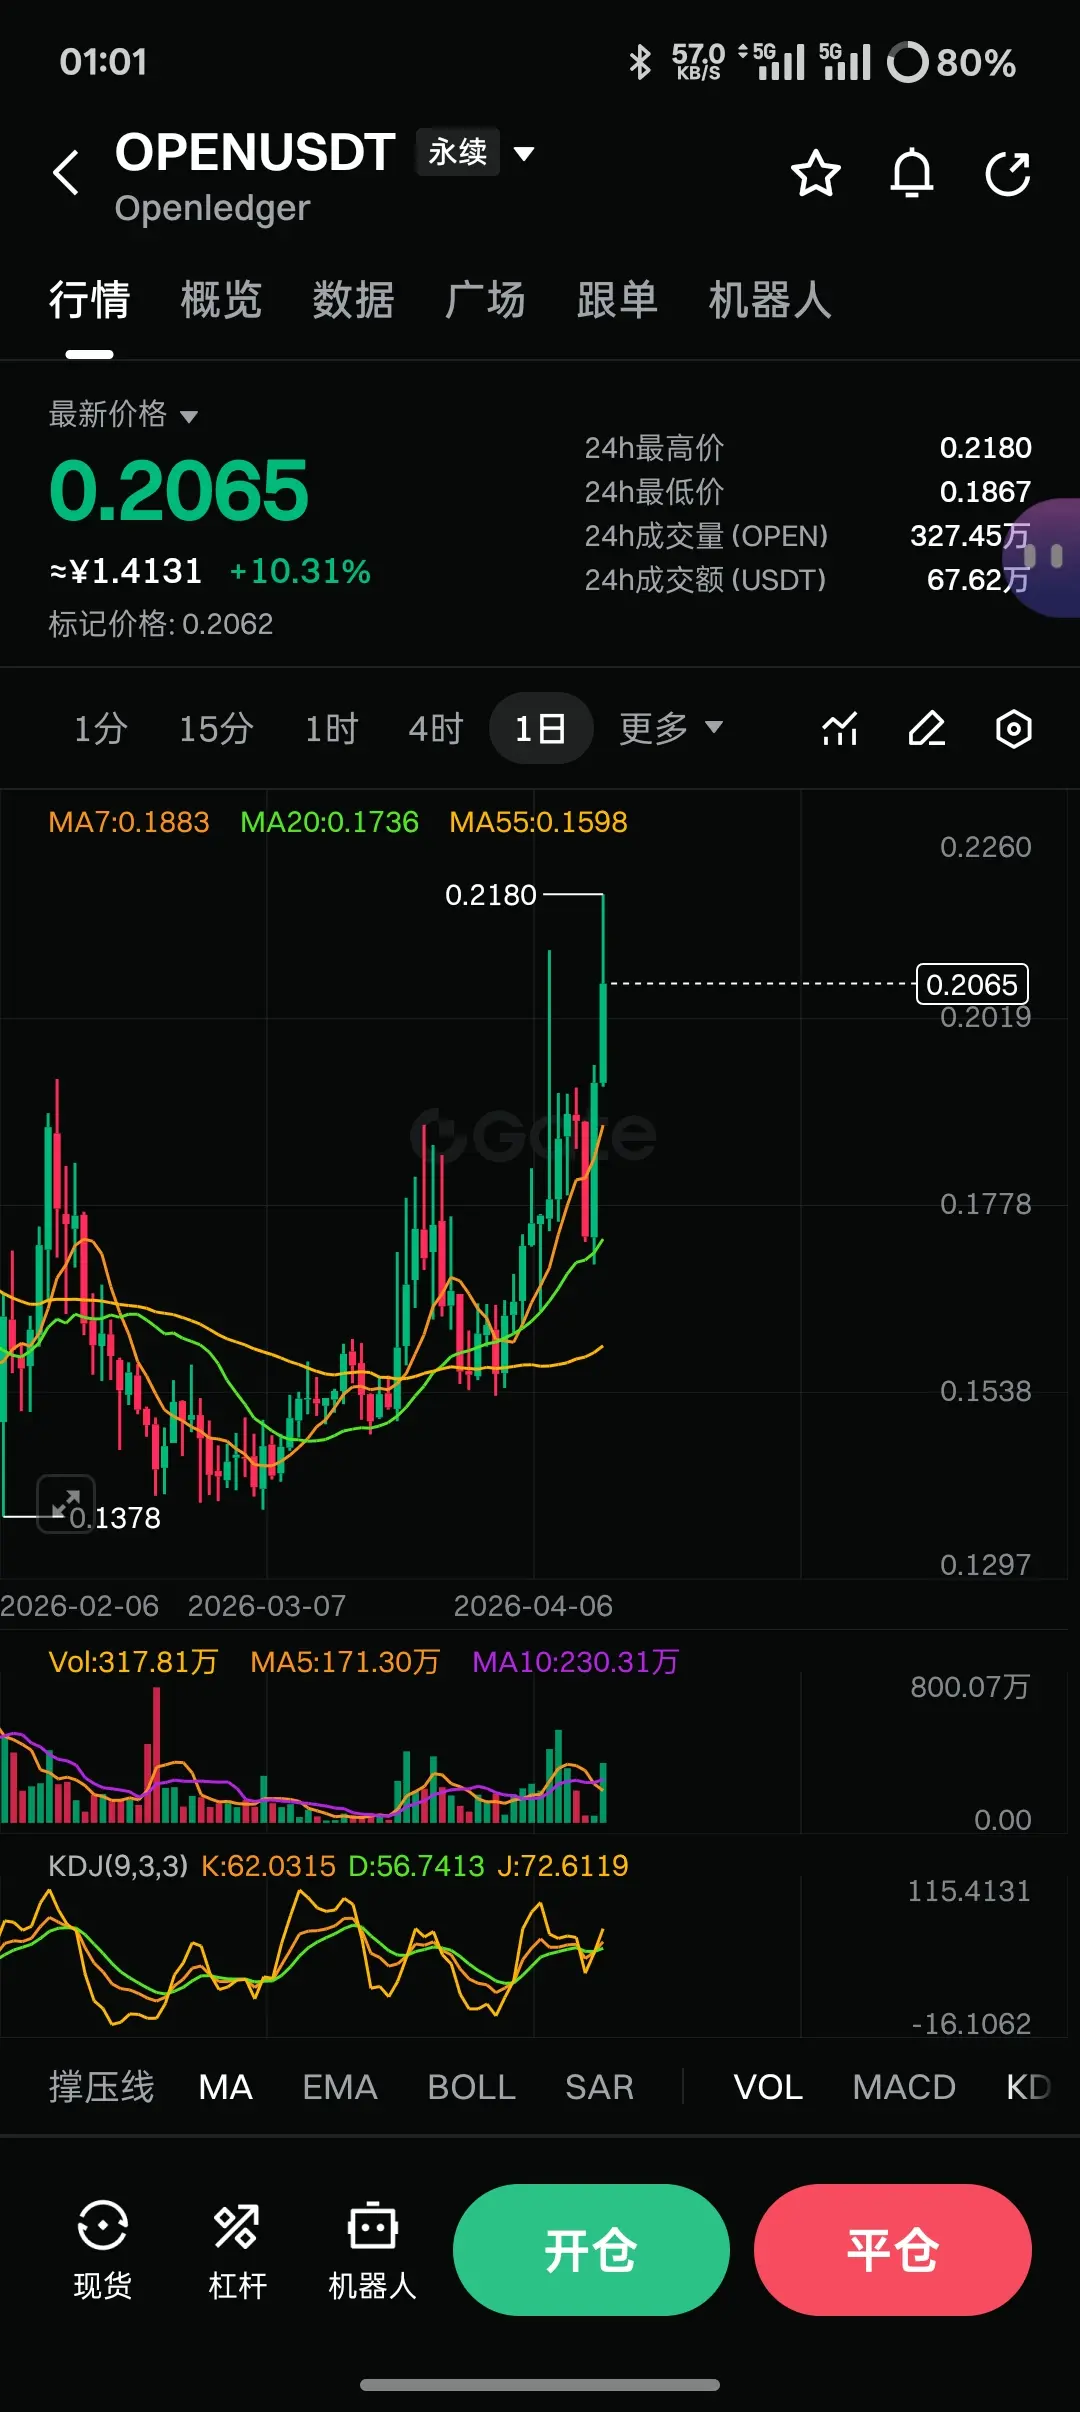This screenshot has width=1080, height=2412.
Task: Tap the 24h最高价 value 0.2180
Action: [x=985, y=447]
